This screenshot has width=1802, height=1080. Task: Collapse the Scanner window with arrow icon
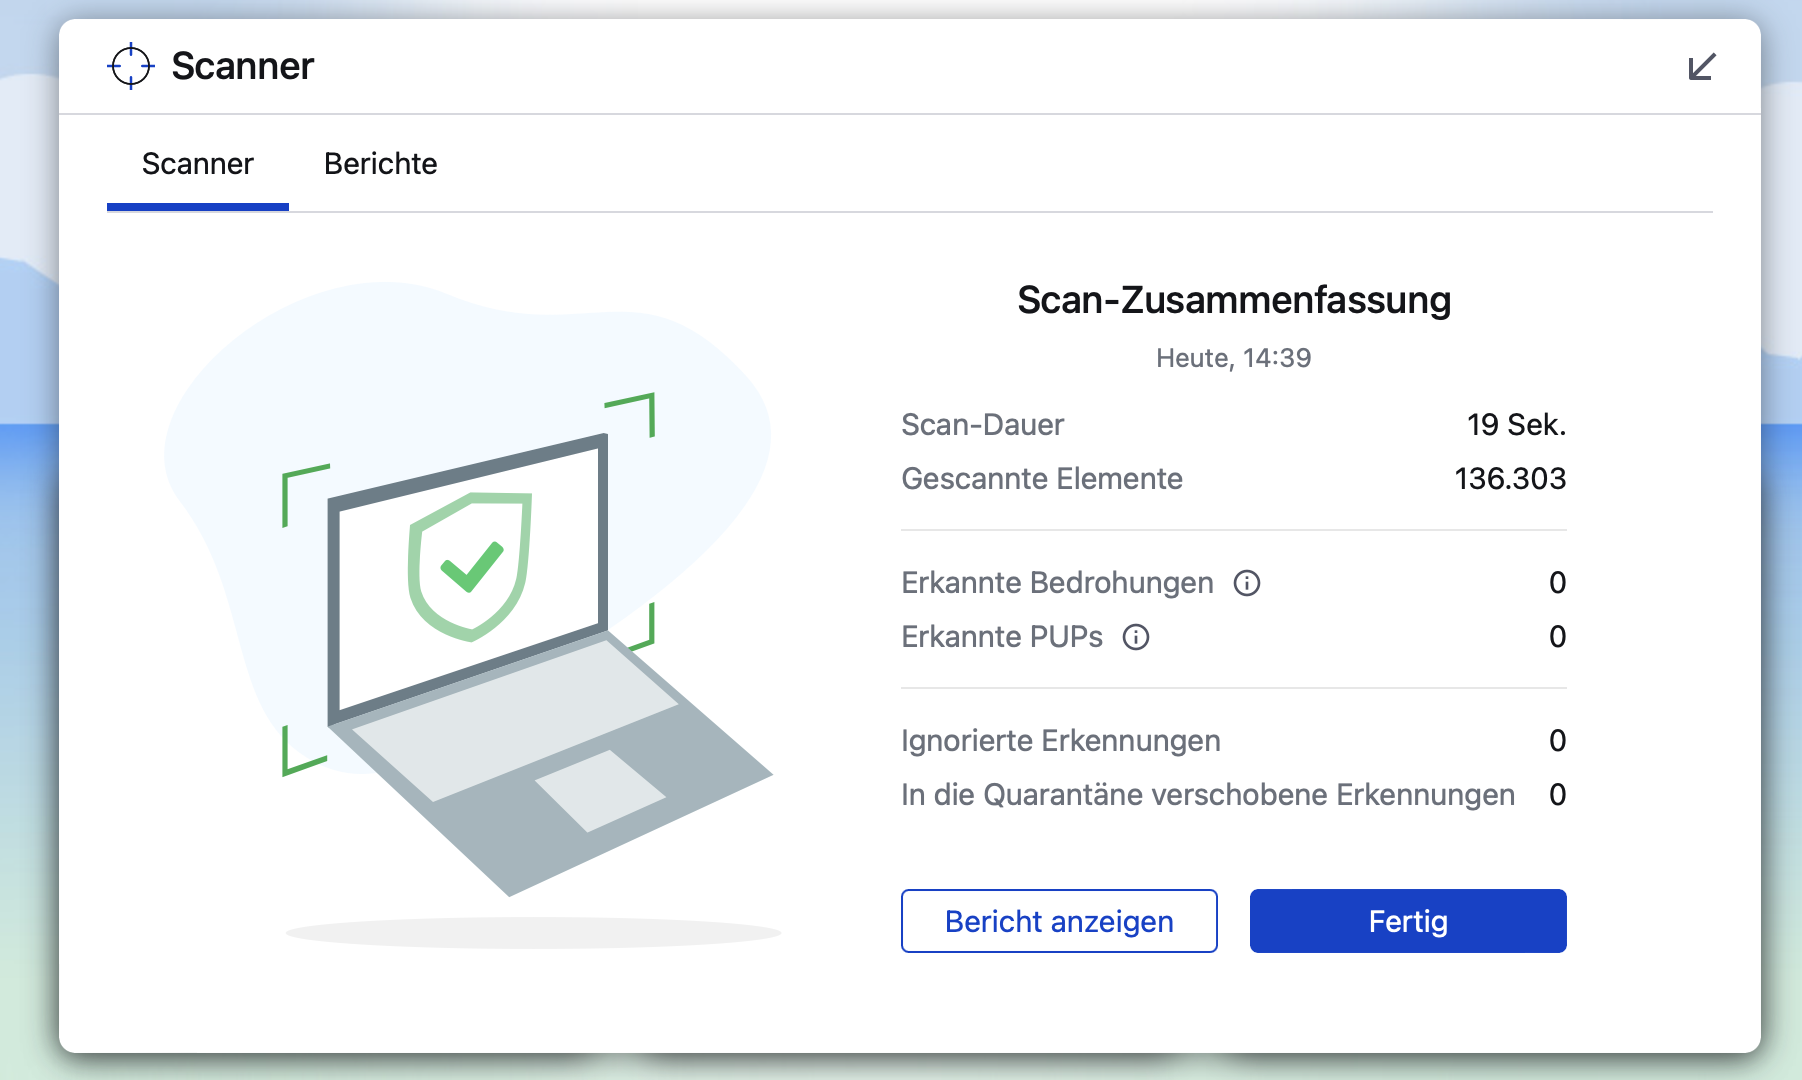(1701, 67)
